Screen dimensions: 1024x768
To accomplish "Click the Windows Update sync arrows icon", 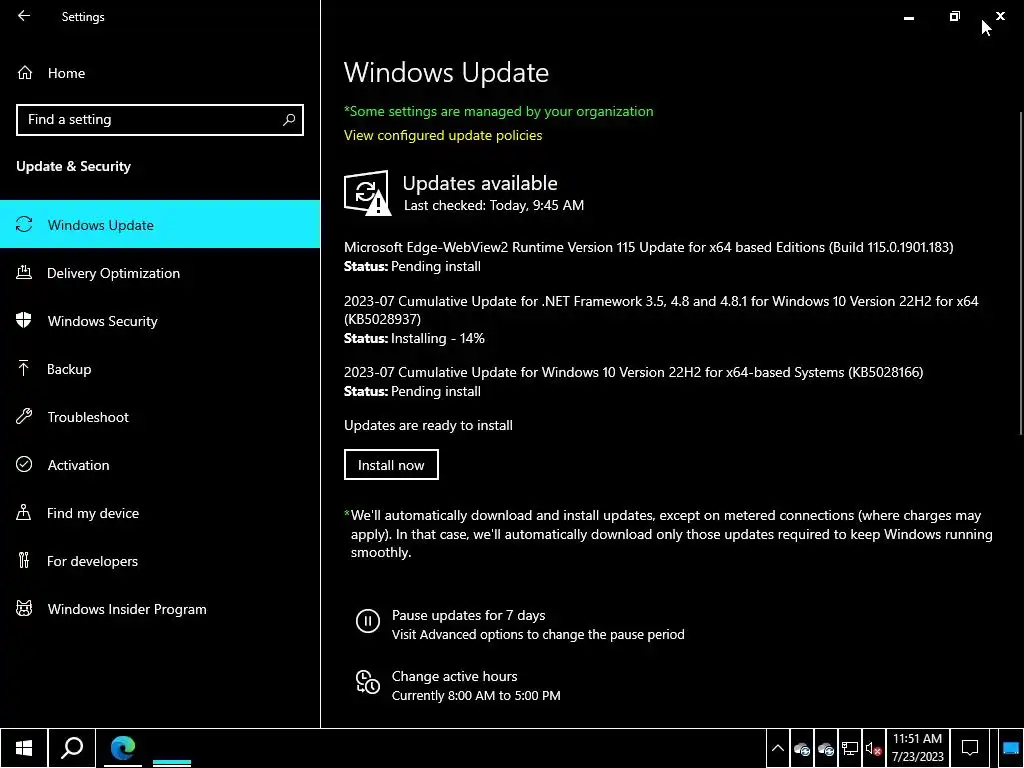I will pyautogui.click(x=24, y=225).
